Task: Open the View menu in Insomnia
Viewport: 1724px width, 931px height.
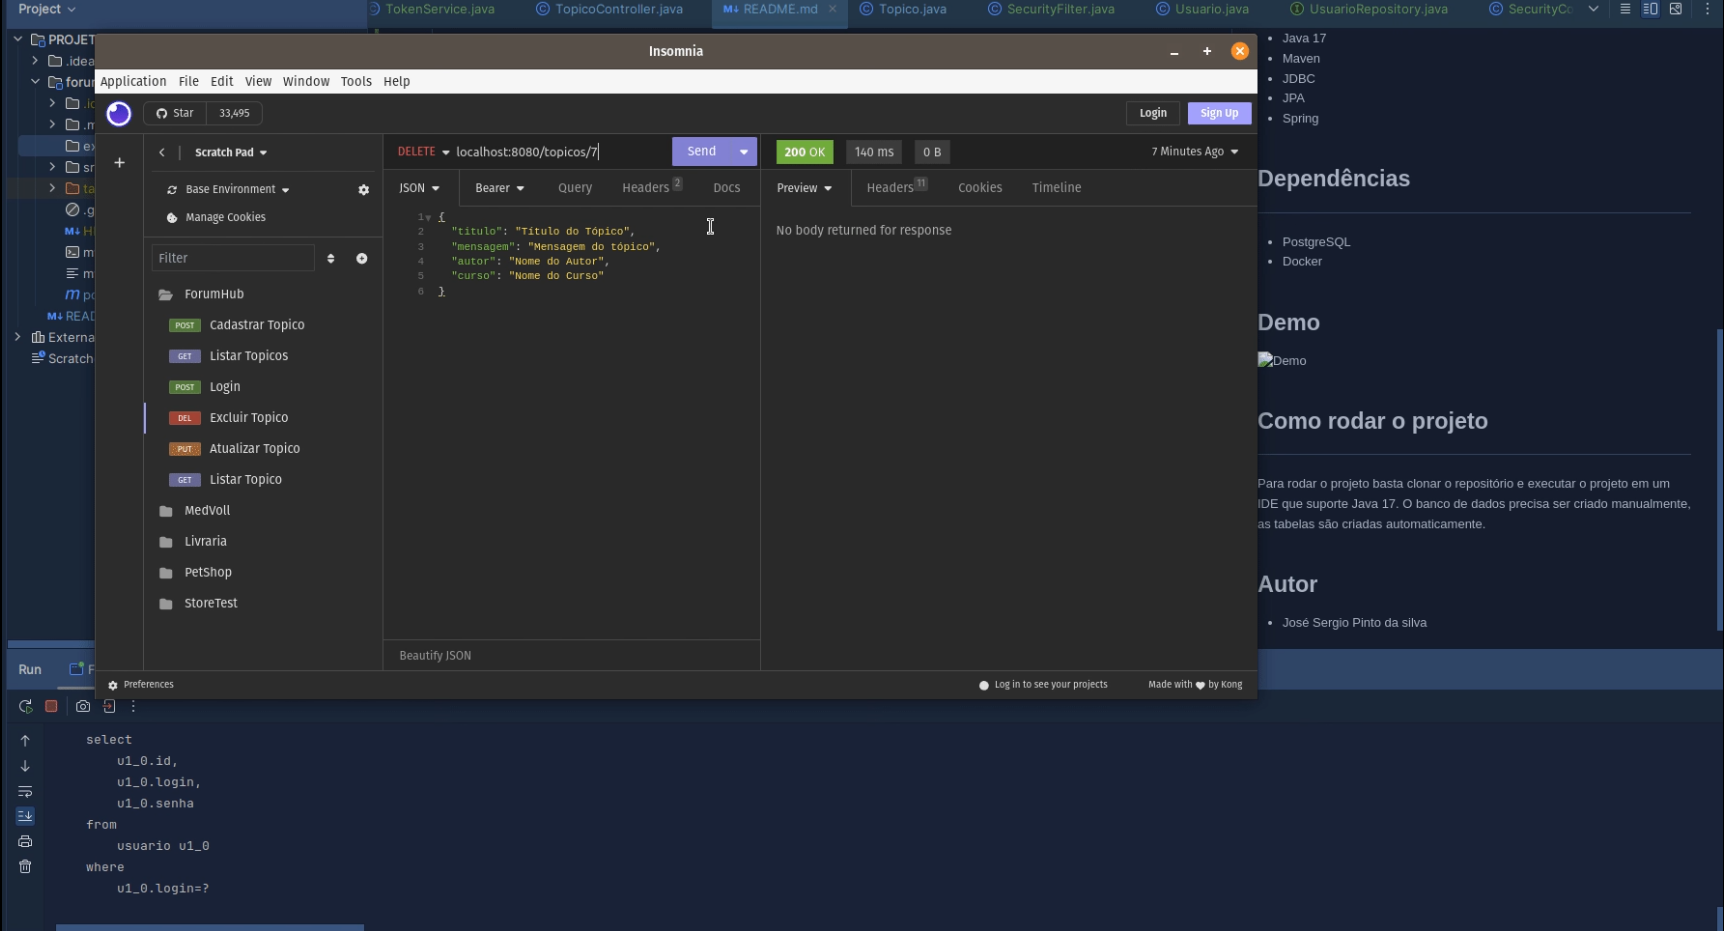Action: pos(258,82)
